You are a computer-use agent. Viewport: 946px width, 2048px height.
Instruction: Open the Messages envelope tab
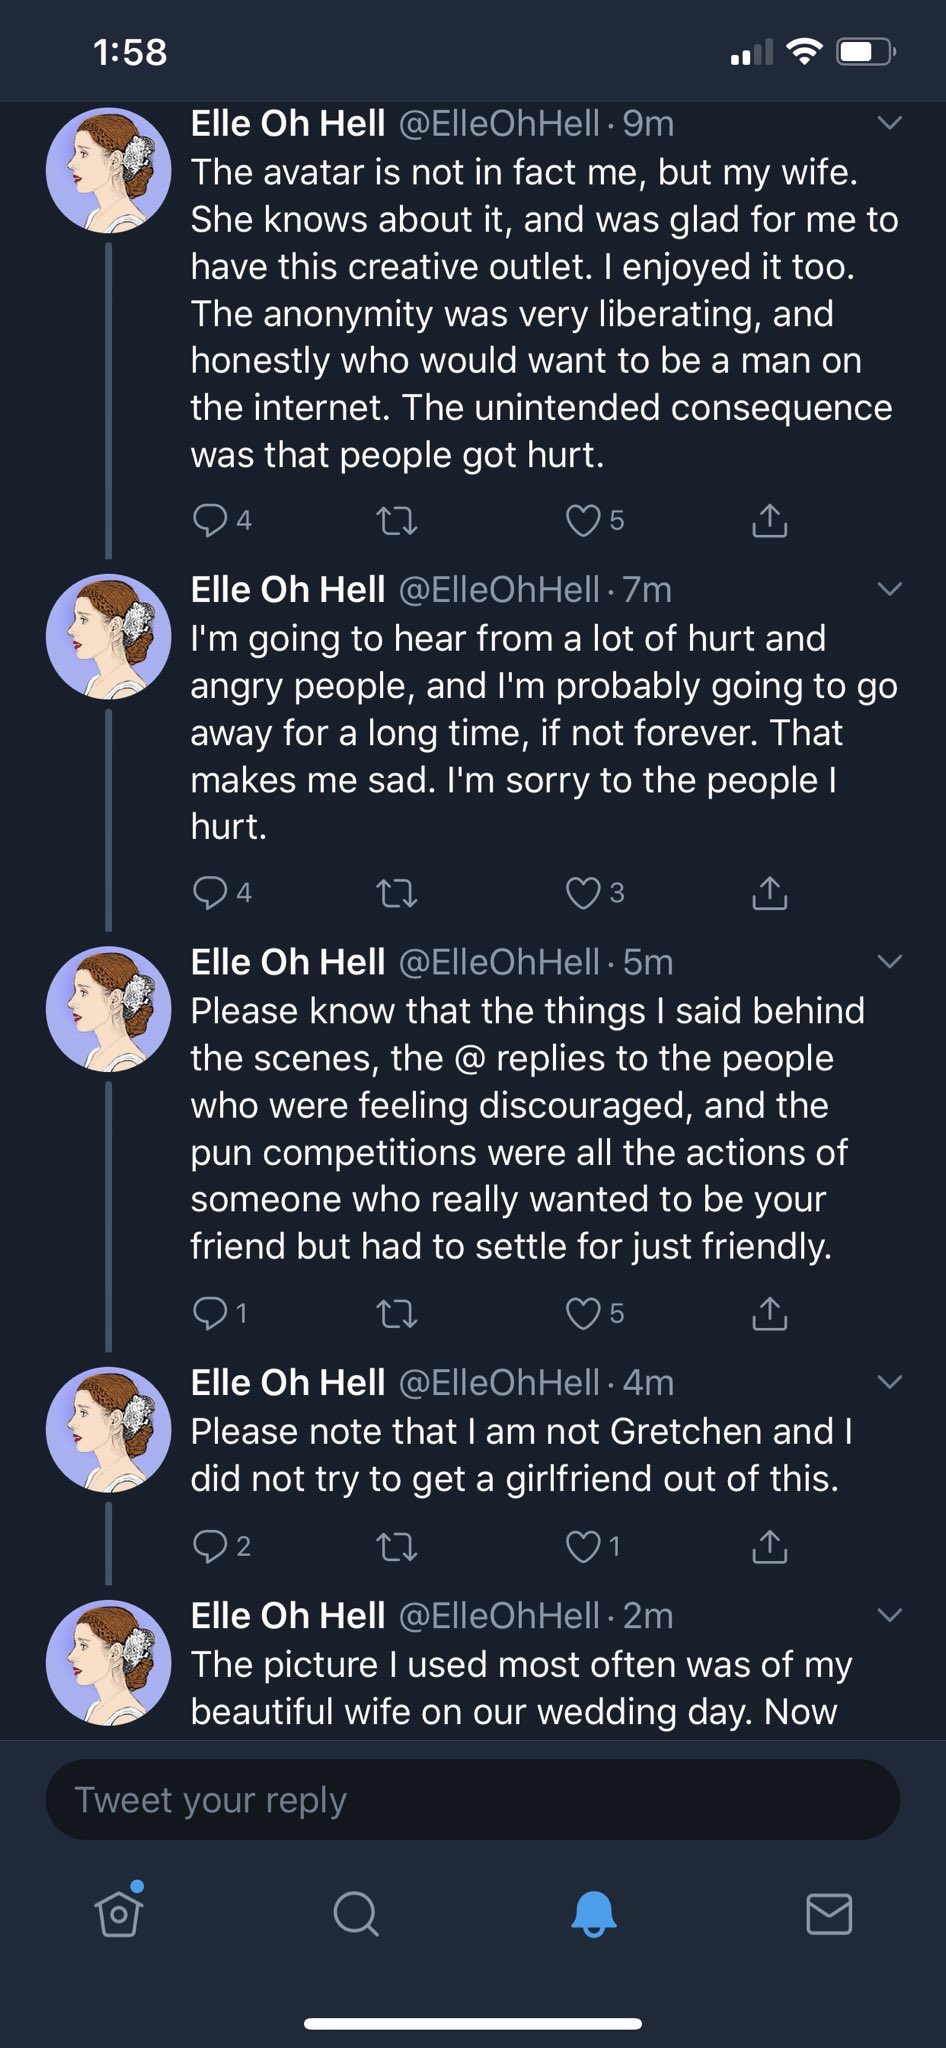coord(829,1914)
